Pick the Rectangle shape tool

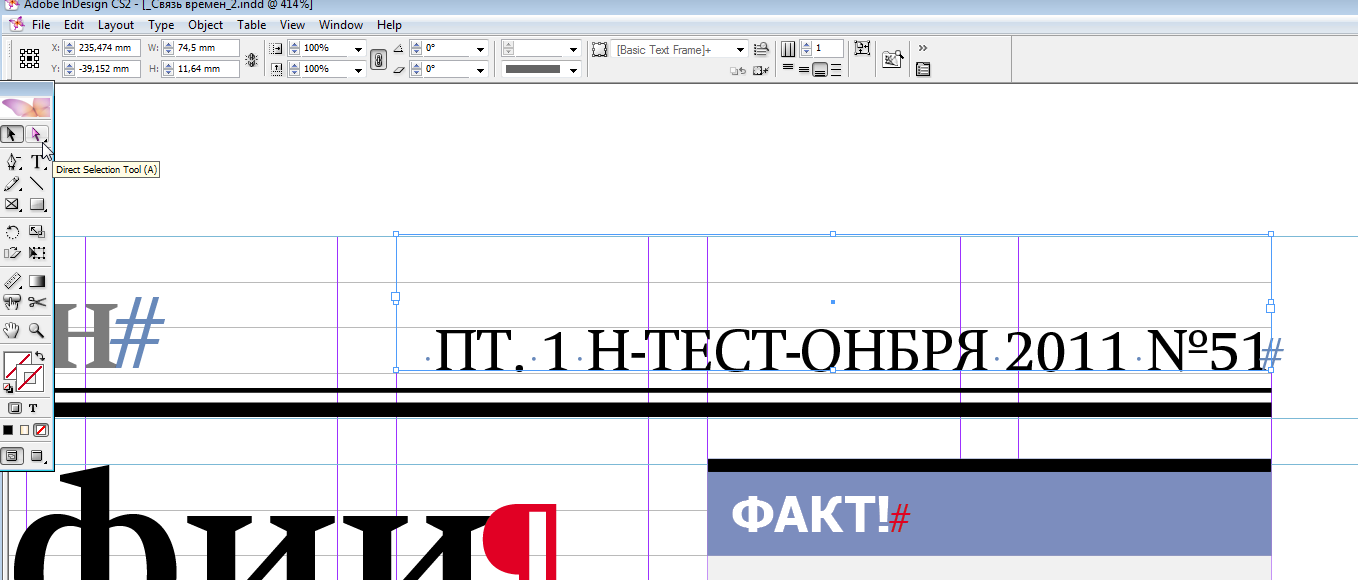pyautogui.click(x=37, y=205)
